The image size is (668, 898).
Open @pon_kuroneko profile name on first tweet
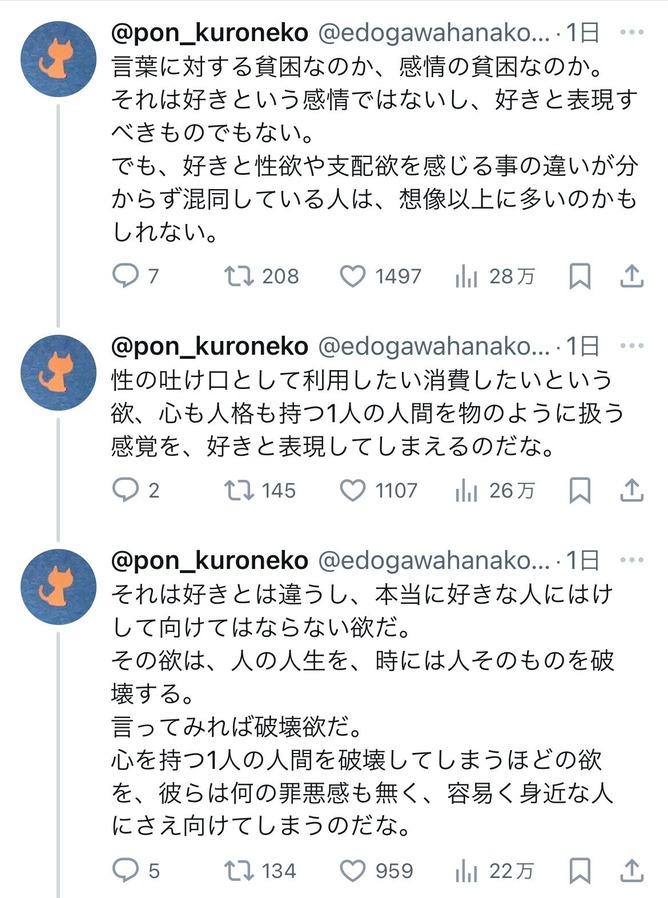pyautogui.click(x=209, y=32)
